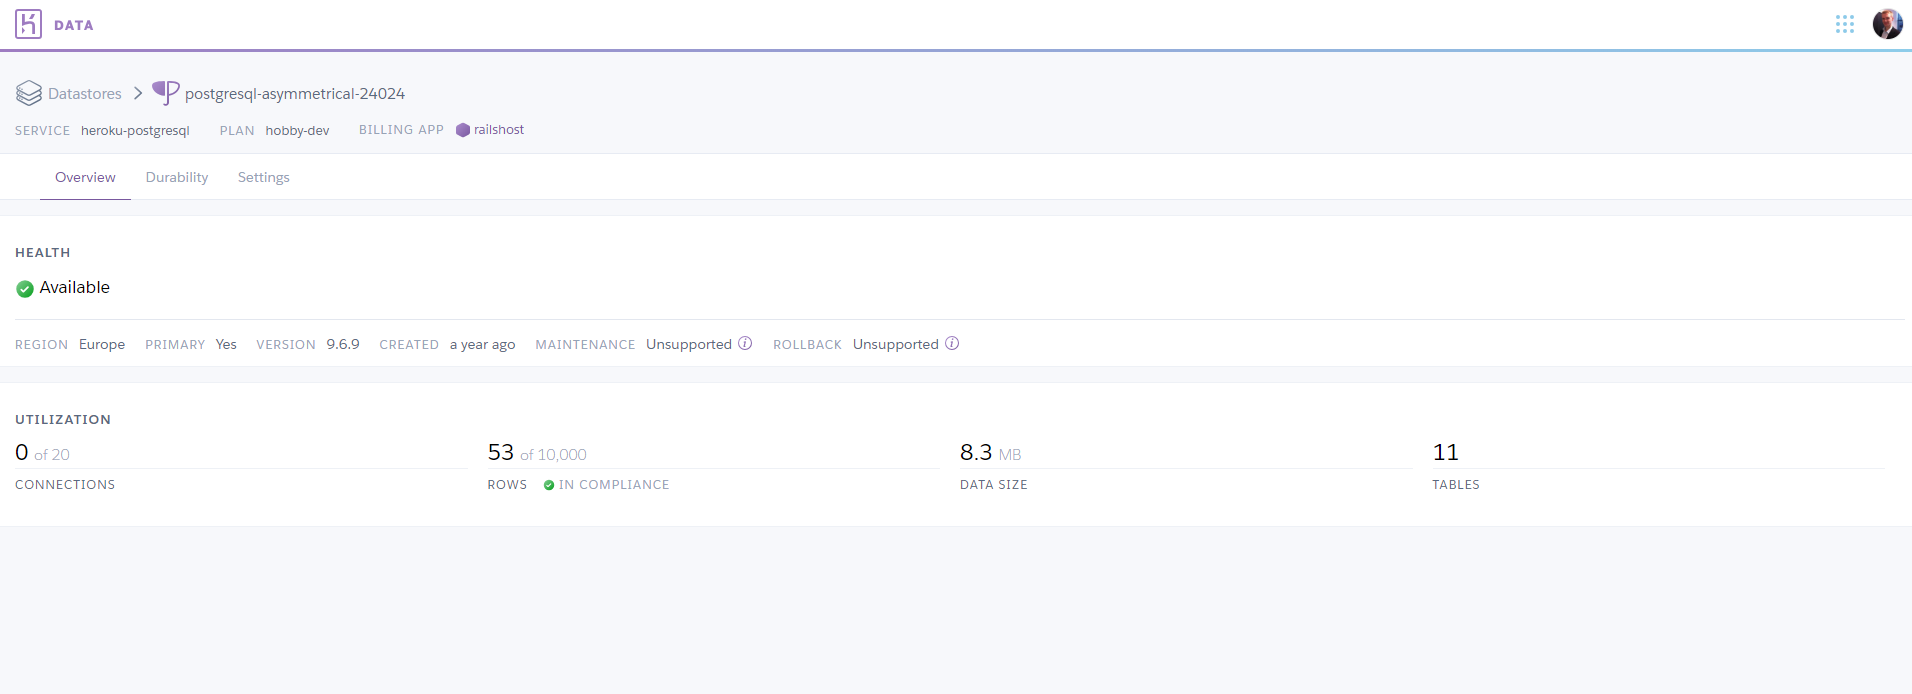Click the 8.3 MB data size value
This screenshot has height=694, width=1912.
(x=991, y=453)
